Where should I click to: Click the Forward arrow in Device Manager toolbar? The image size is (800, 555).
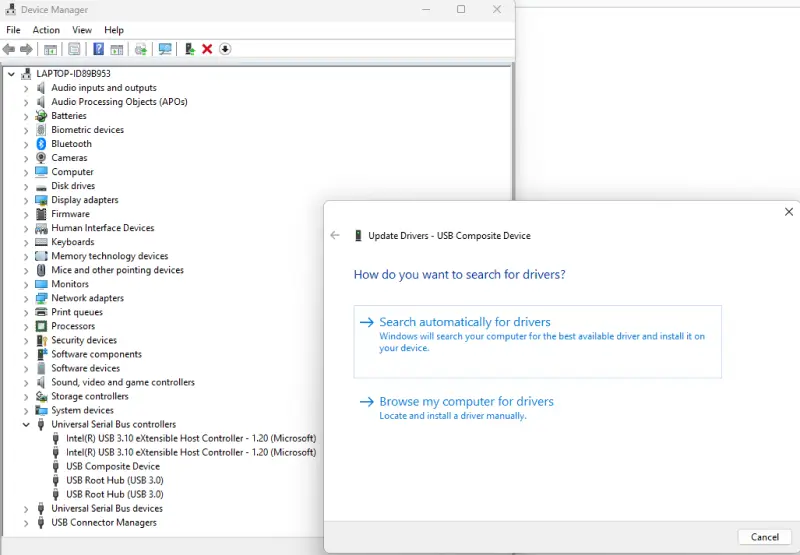click(x=26, y=49)
